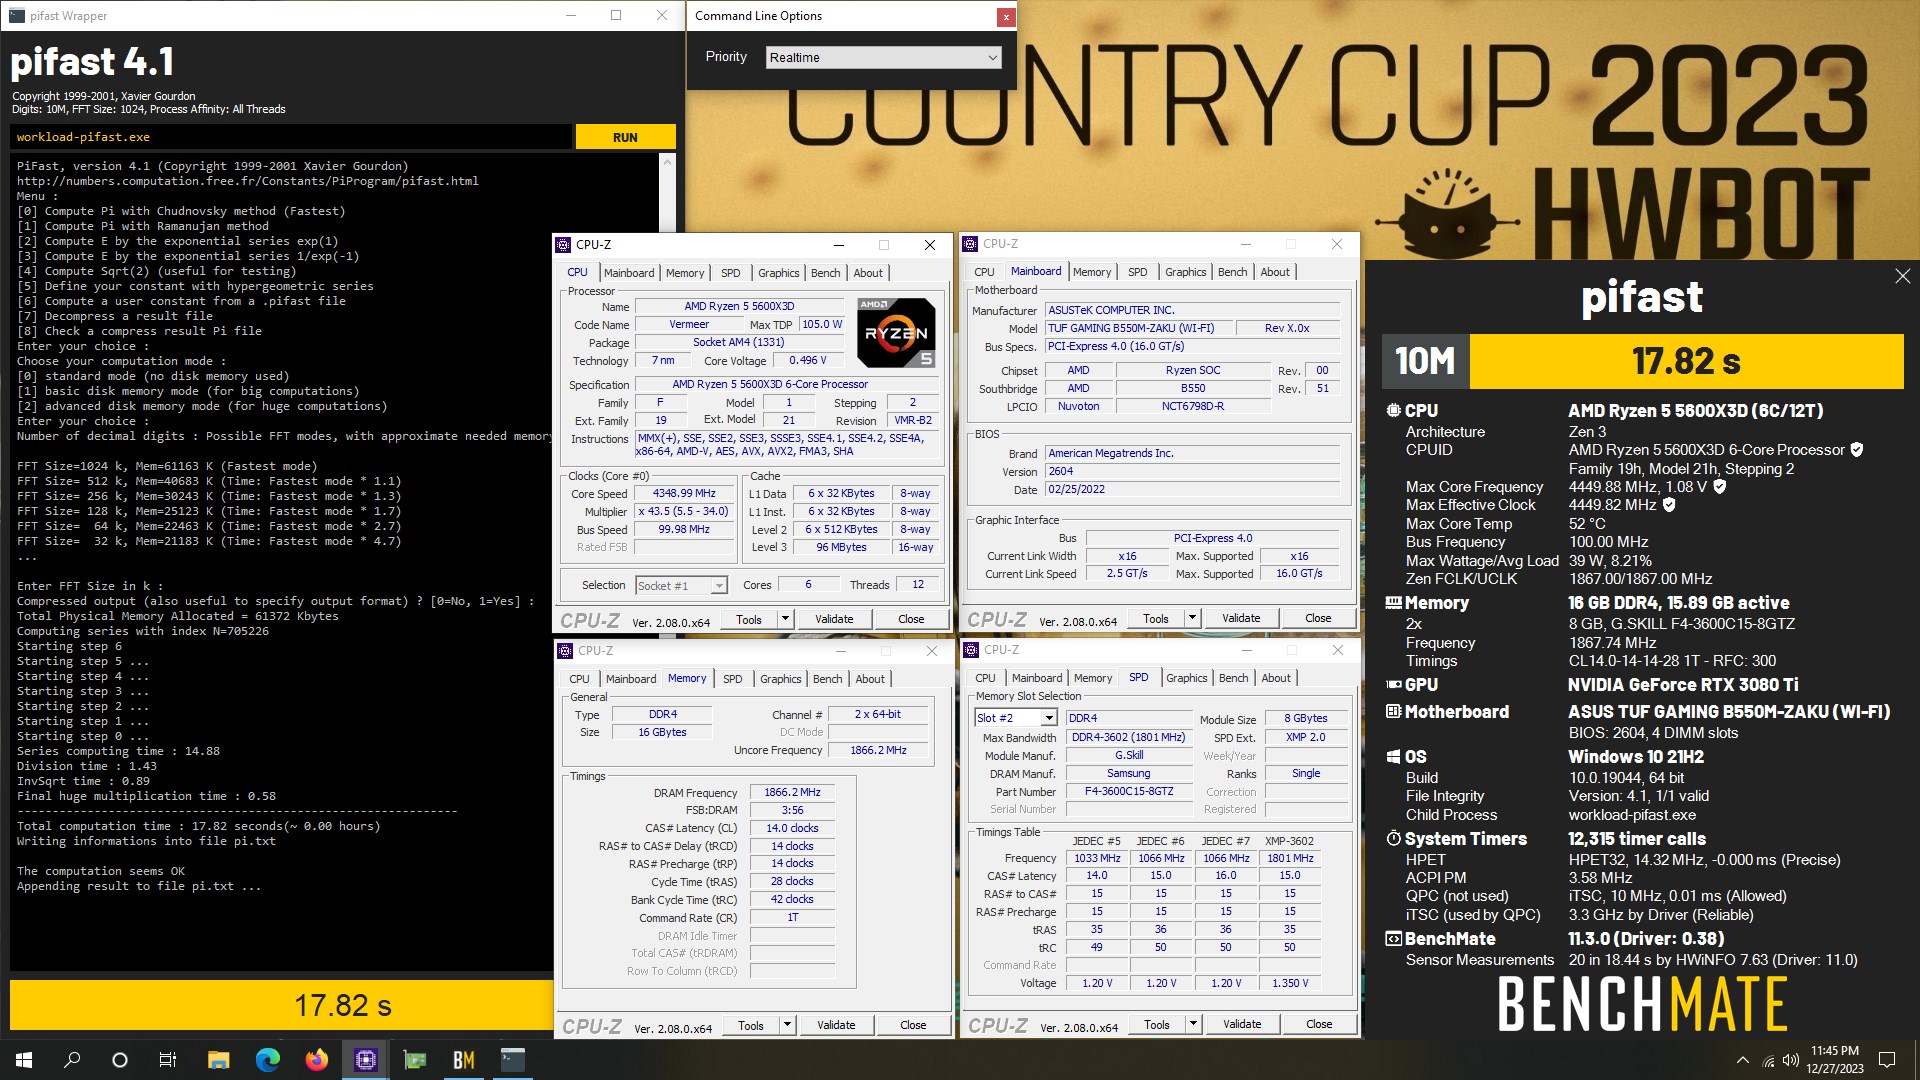Image resolution: width=1920 pixels, height=1080 pixels.
Task: Open Microsoft Edge from taskbar
Action: 267,1060
